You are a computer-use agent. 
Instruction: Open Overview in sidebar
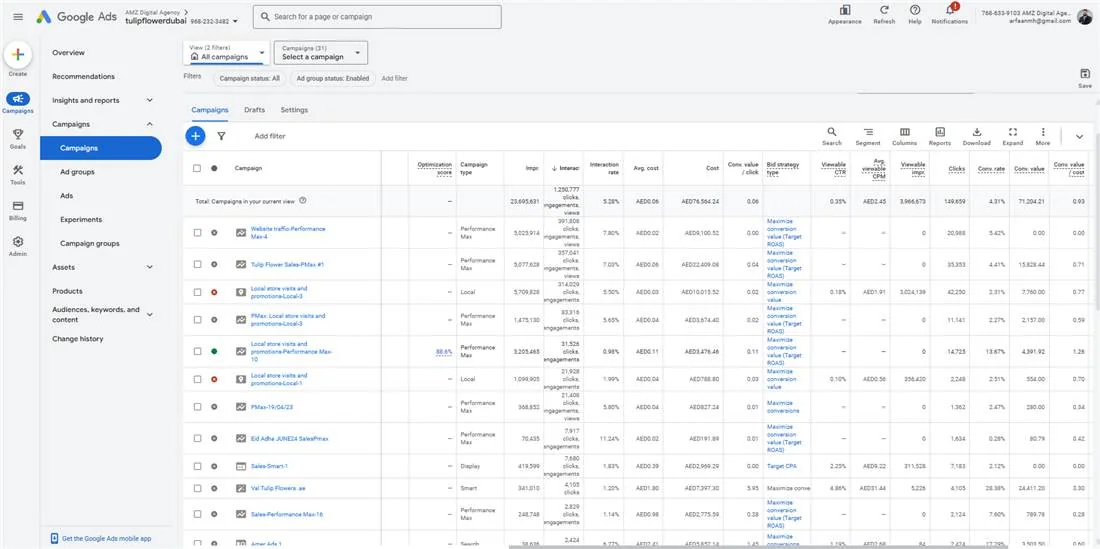pos(68,53)
